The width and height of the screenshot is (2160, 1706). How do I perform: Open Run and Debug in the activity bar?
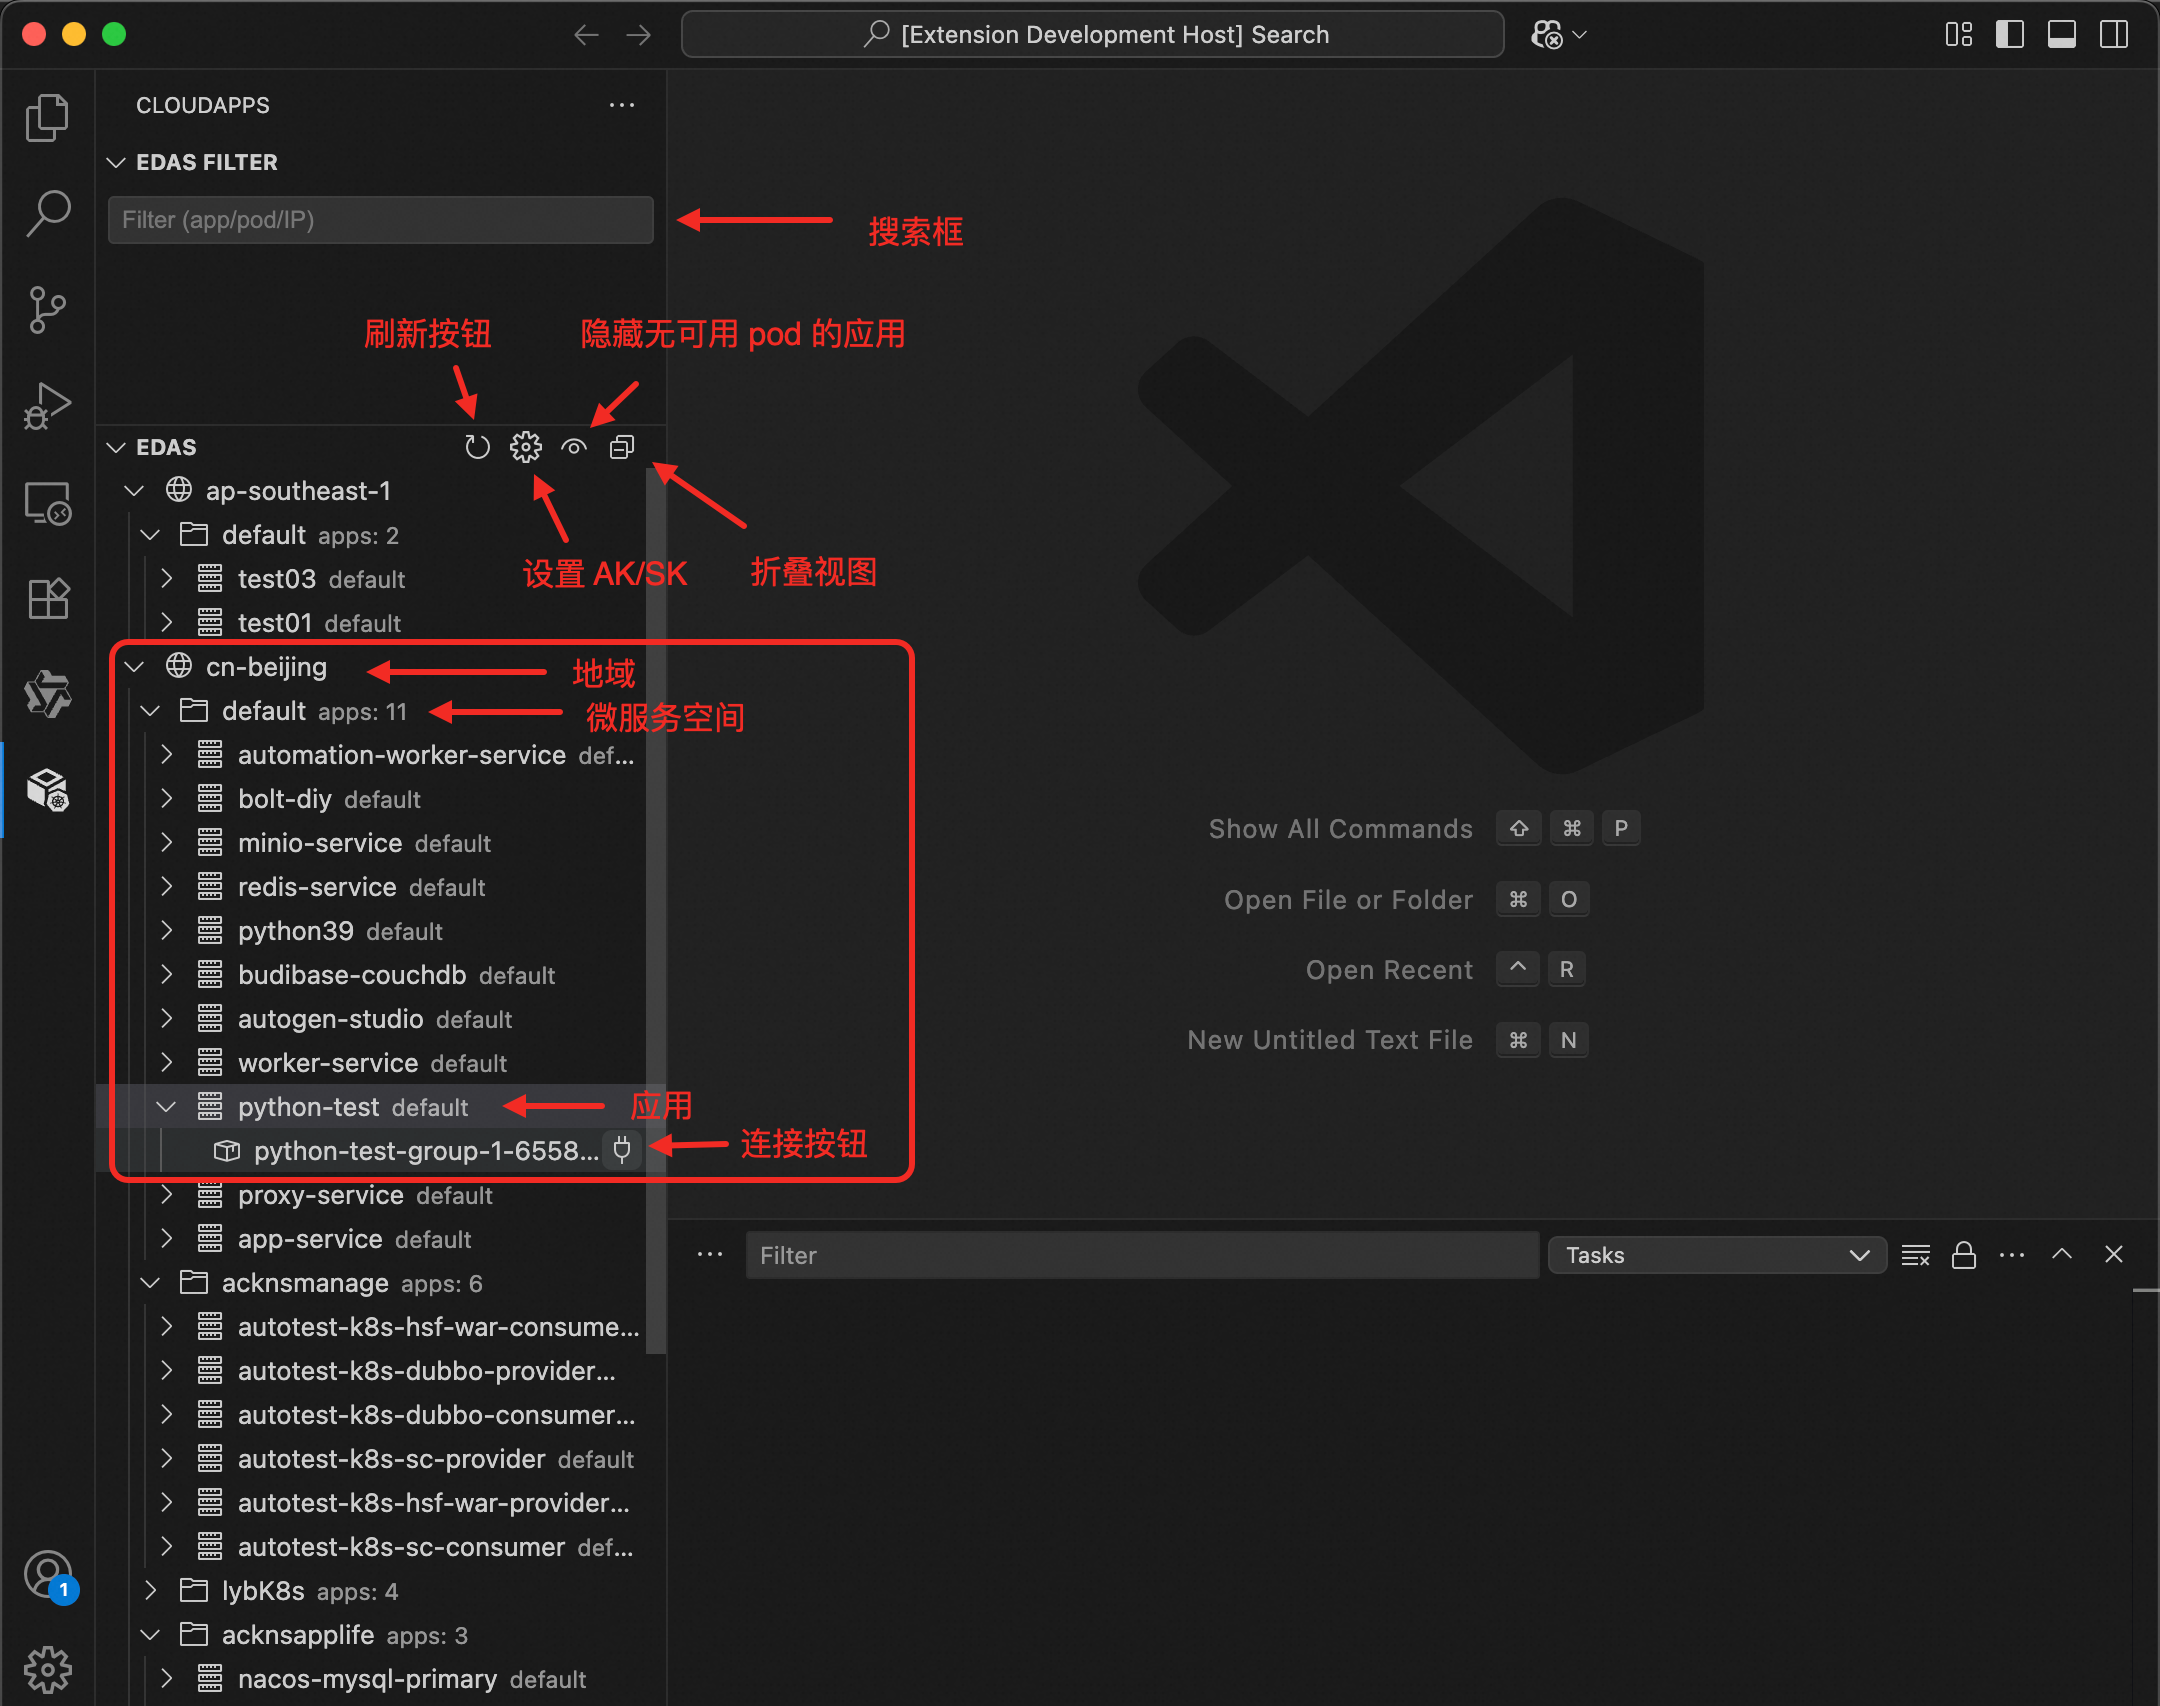point(47,406)
